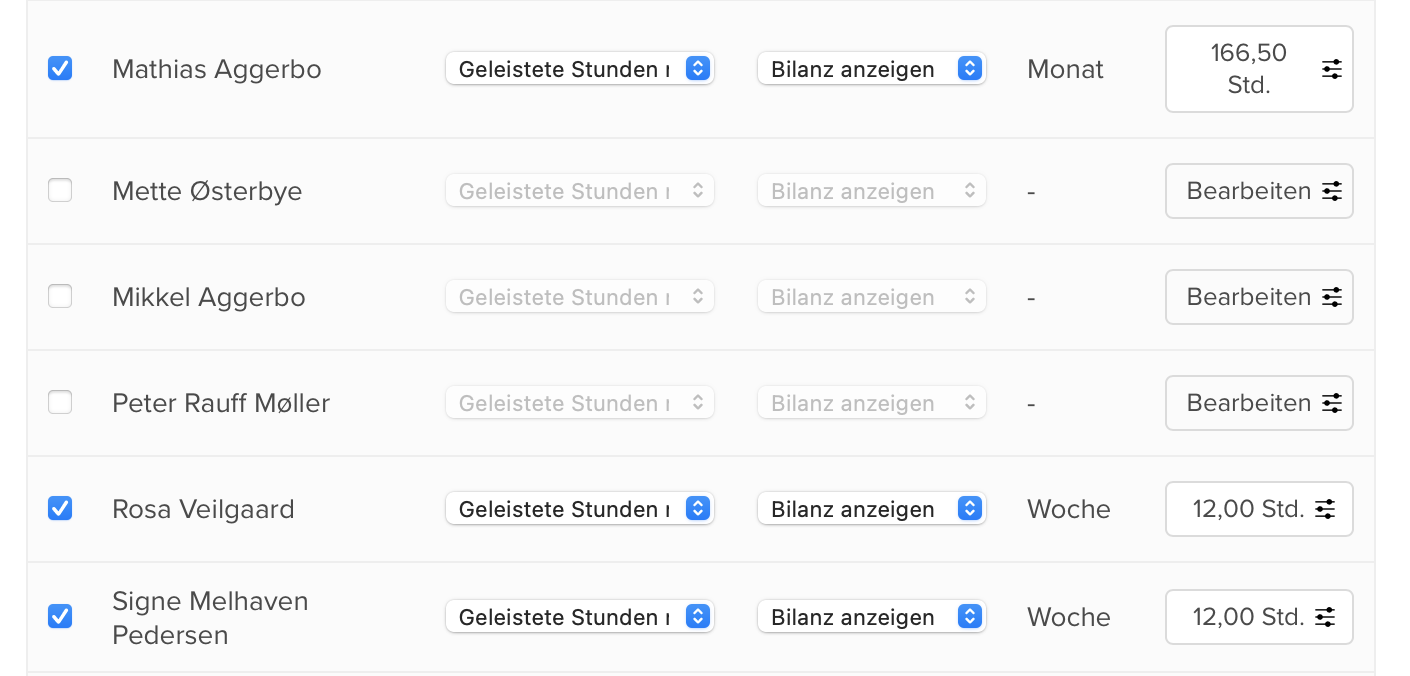Click the adjustments icon beside Rosa Veilgaard's hours

(1325, 509)
